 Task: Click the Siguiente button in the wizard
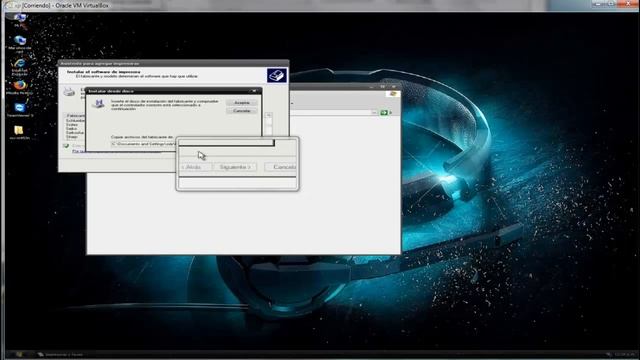[235, 167]
